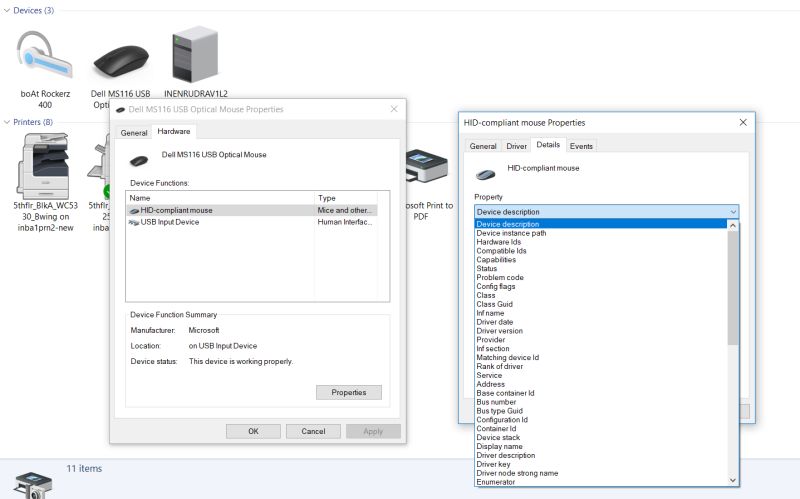Click the USB Input Device row icon
This screenshot has height=499, width=800.
point(134,222)
